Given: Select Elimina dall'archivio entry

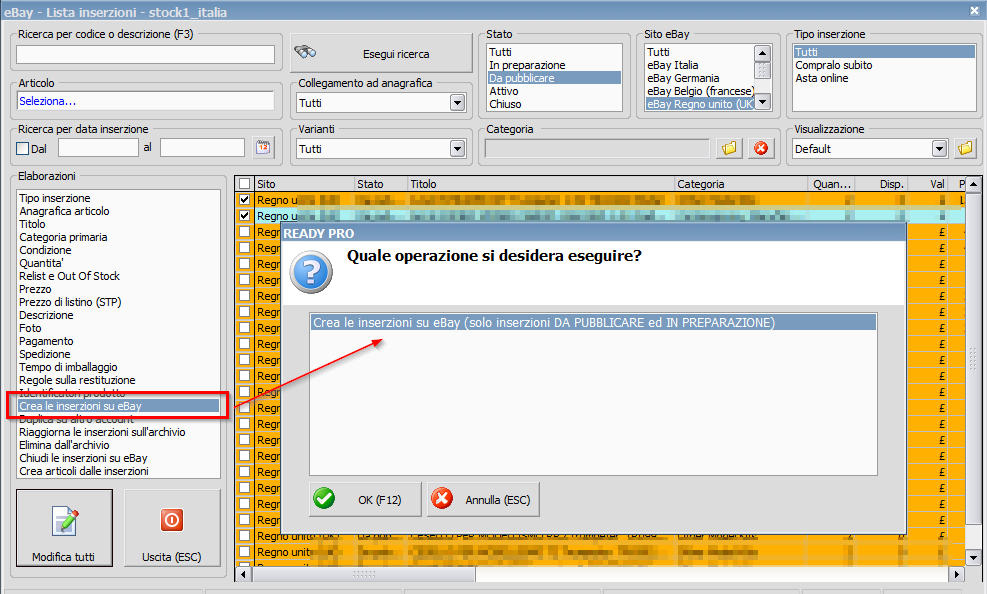Looking at the screenshot, I should click(64, 445).
